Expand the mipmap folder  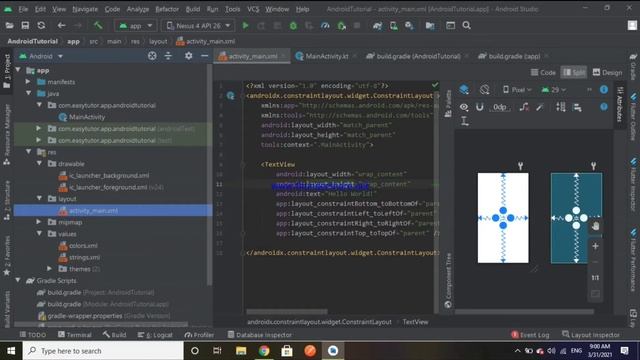coord(39,222)
